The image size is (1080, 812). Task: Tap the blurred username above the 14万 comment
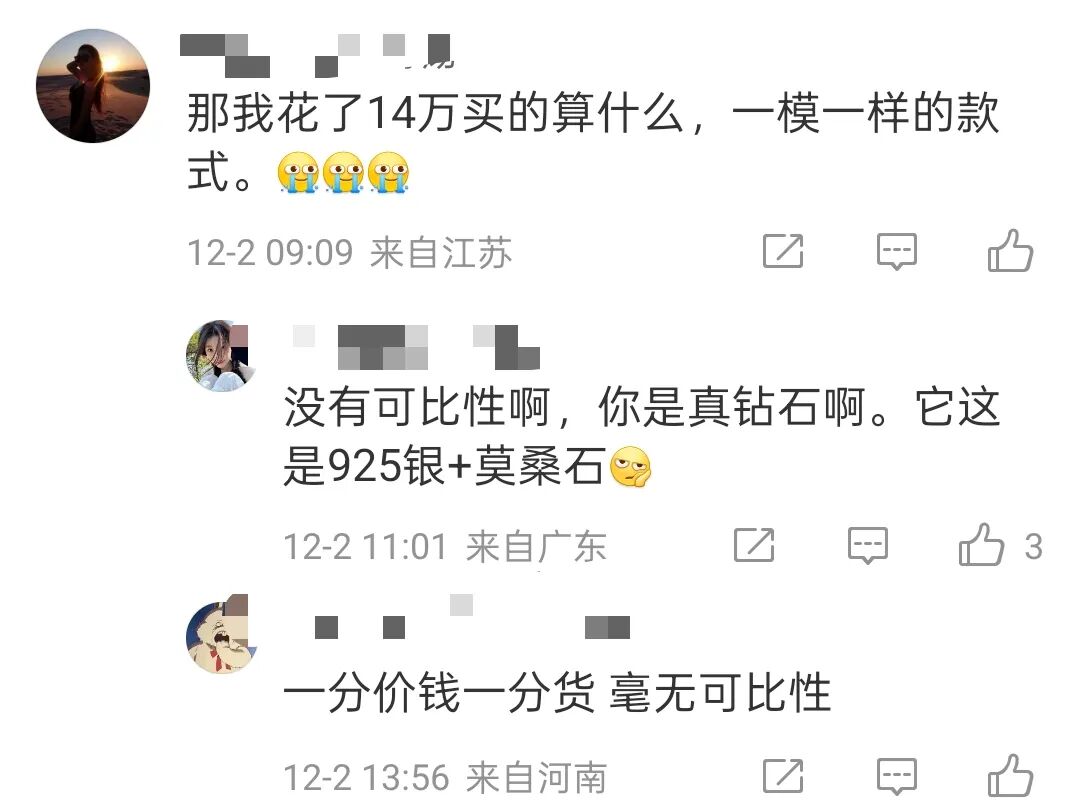coord(315,55)
